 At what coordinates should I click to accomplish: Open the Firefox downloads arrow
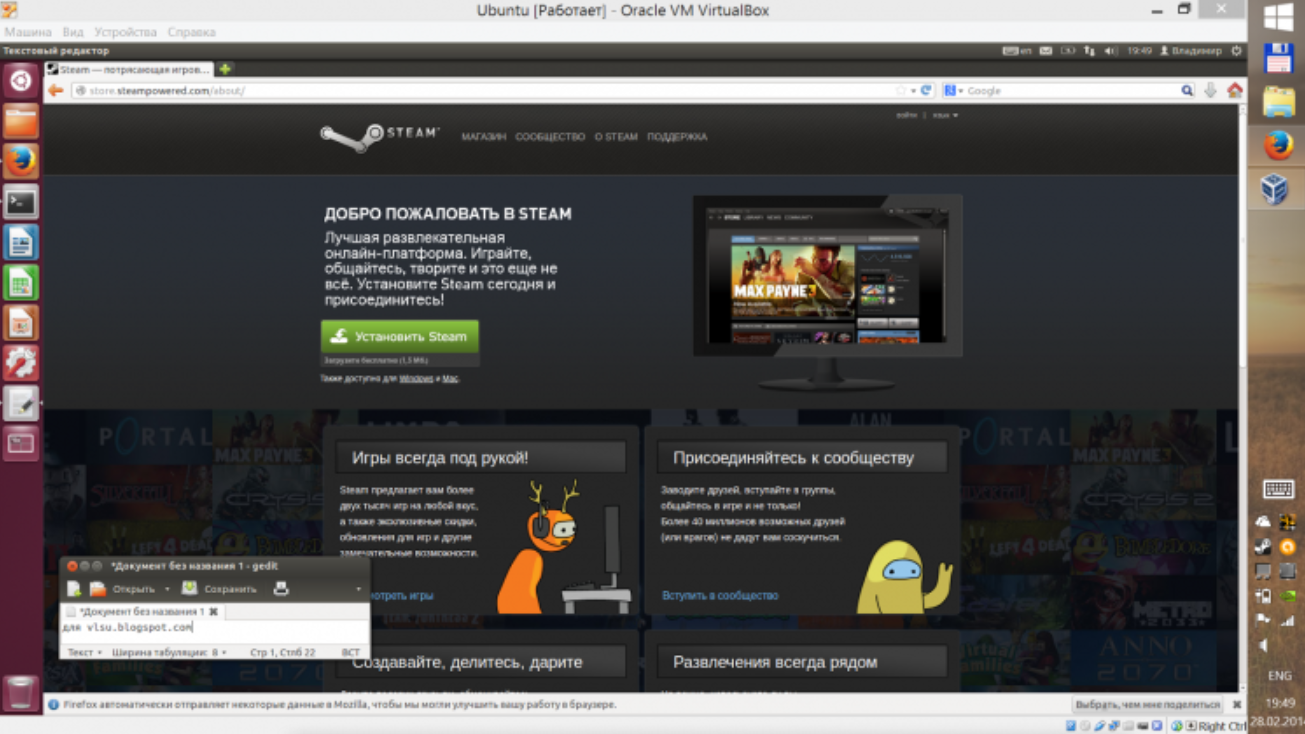pyautogui.click(x=1210, y=90)
